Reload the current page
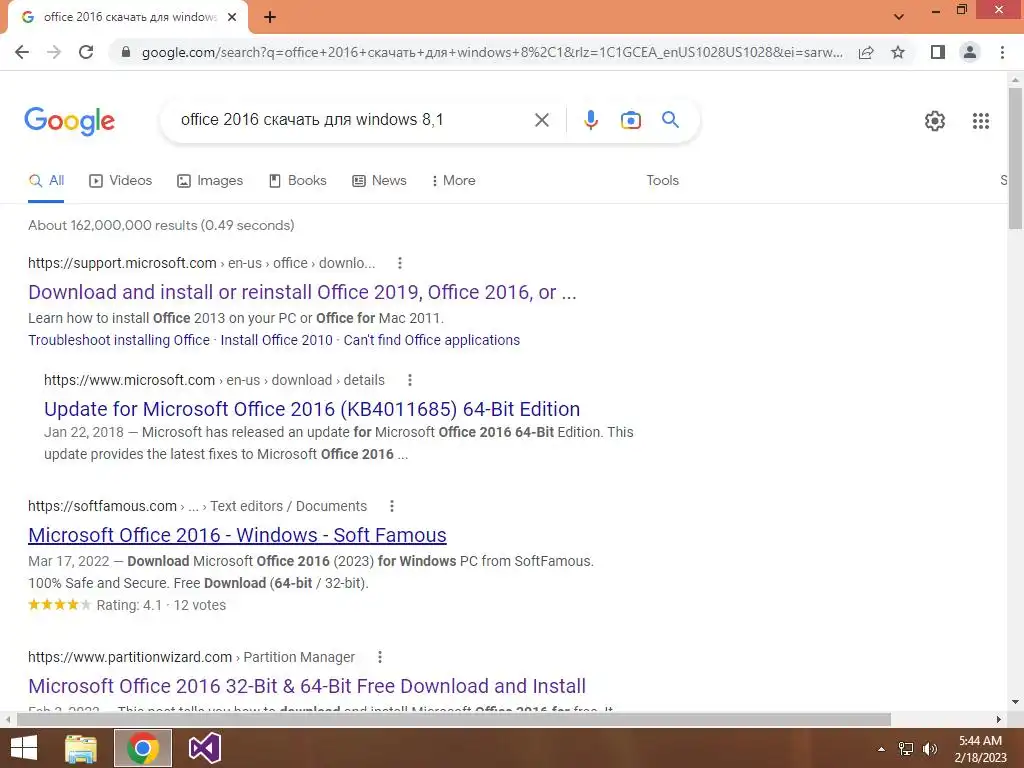 pyautogui.click(x=86, y=52)
